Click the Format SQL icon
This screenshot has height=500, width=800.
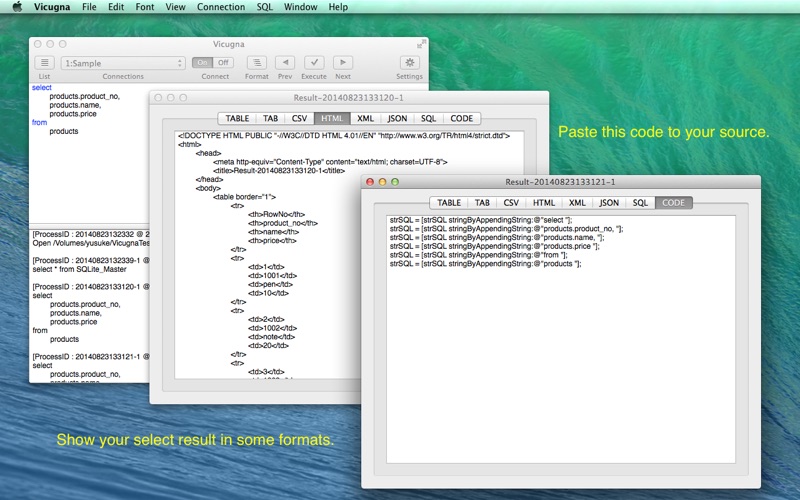click(257, 63)
